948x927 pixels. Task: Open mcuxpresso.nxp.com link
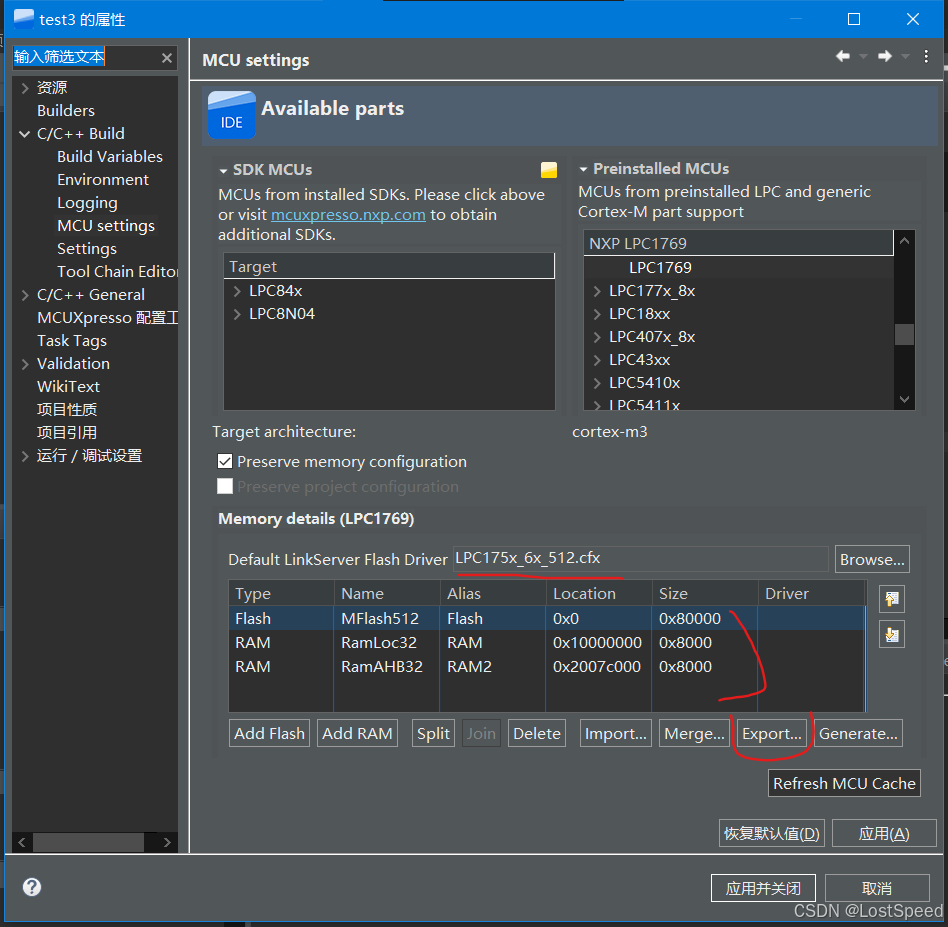pyautogui.click(x=348, y=215)
